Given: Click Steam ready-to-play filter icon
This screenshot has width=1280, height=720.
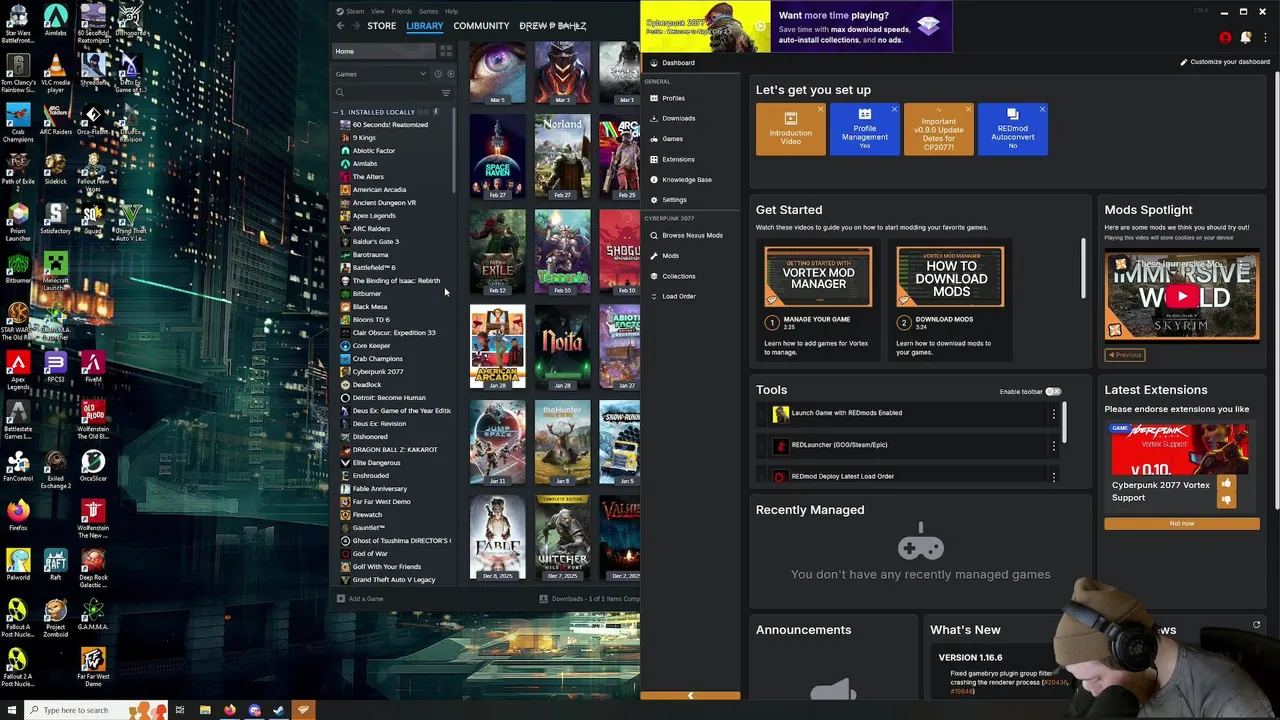Looking at the screenshot, I should point(450,74).
